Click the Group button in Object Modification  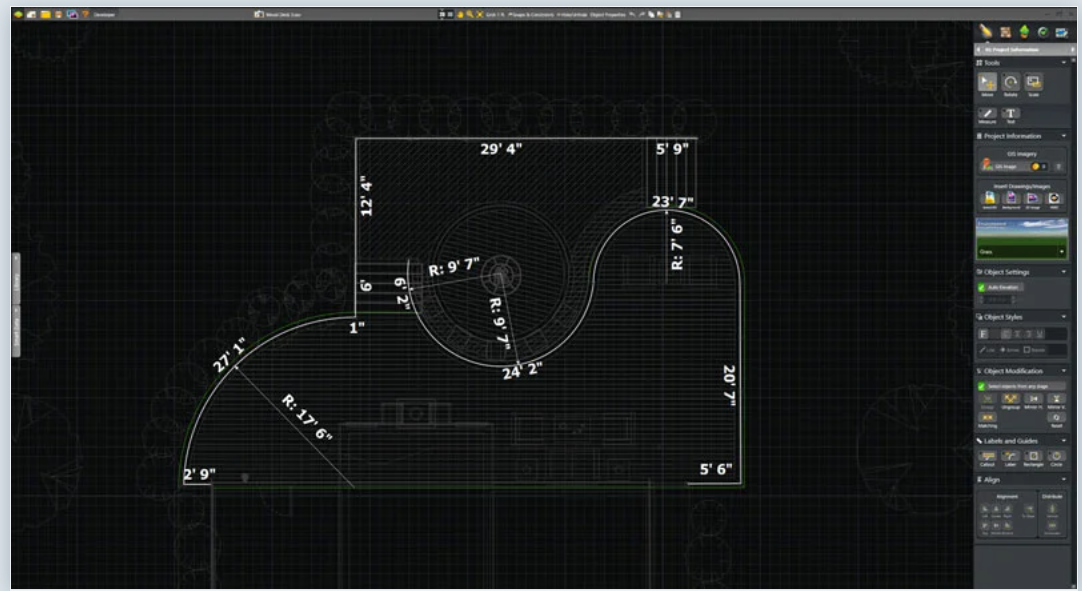click(987, 401)
